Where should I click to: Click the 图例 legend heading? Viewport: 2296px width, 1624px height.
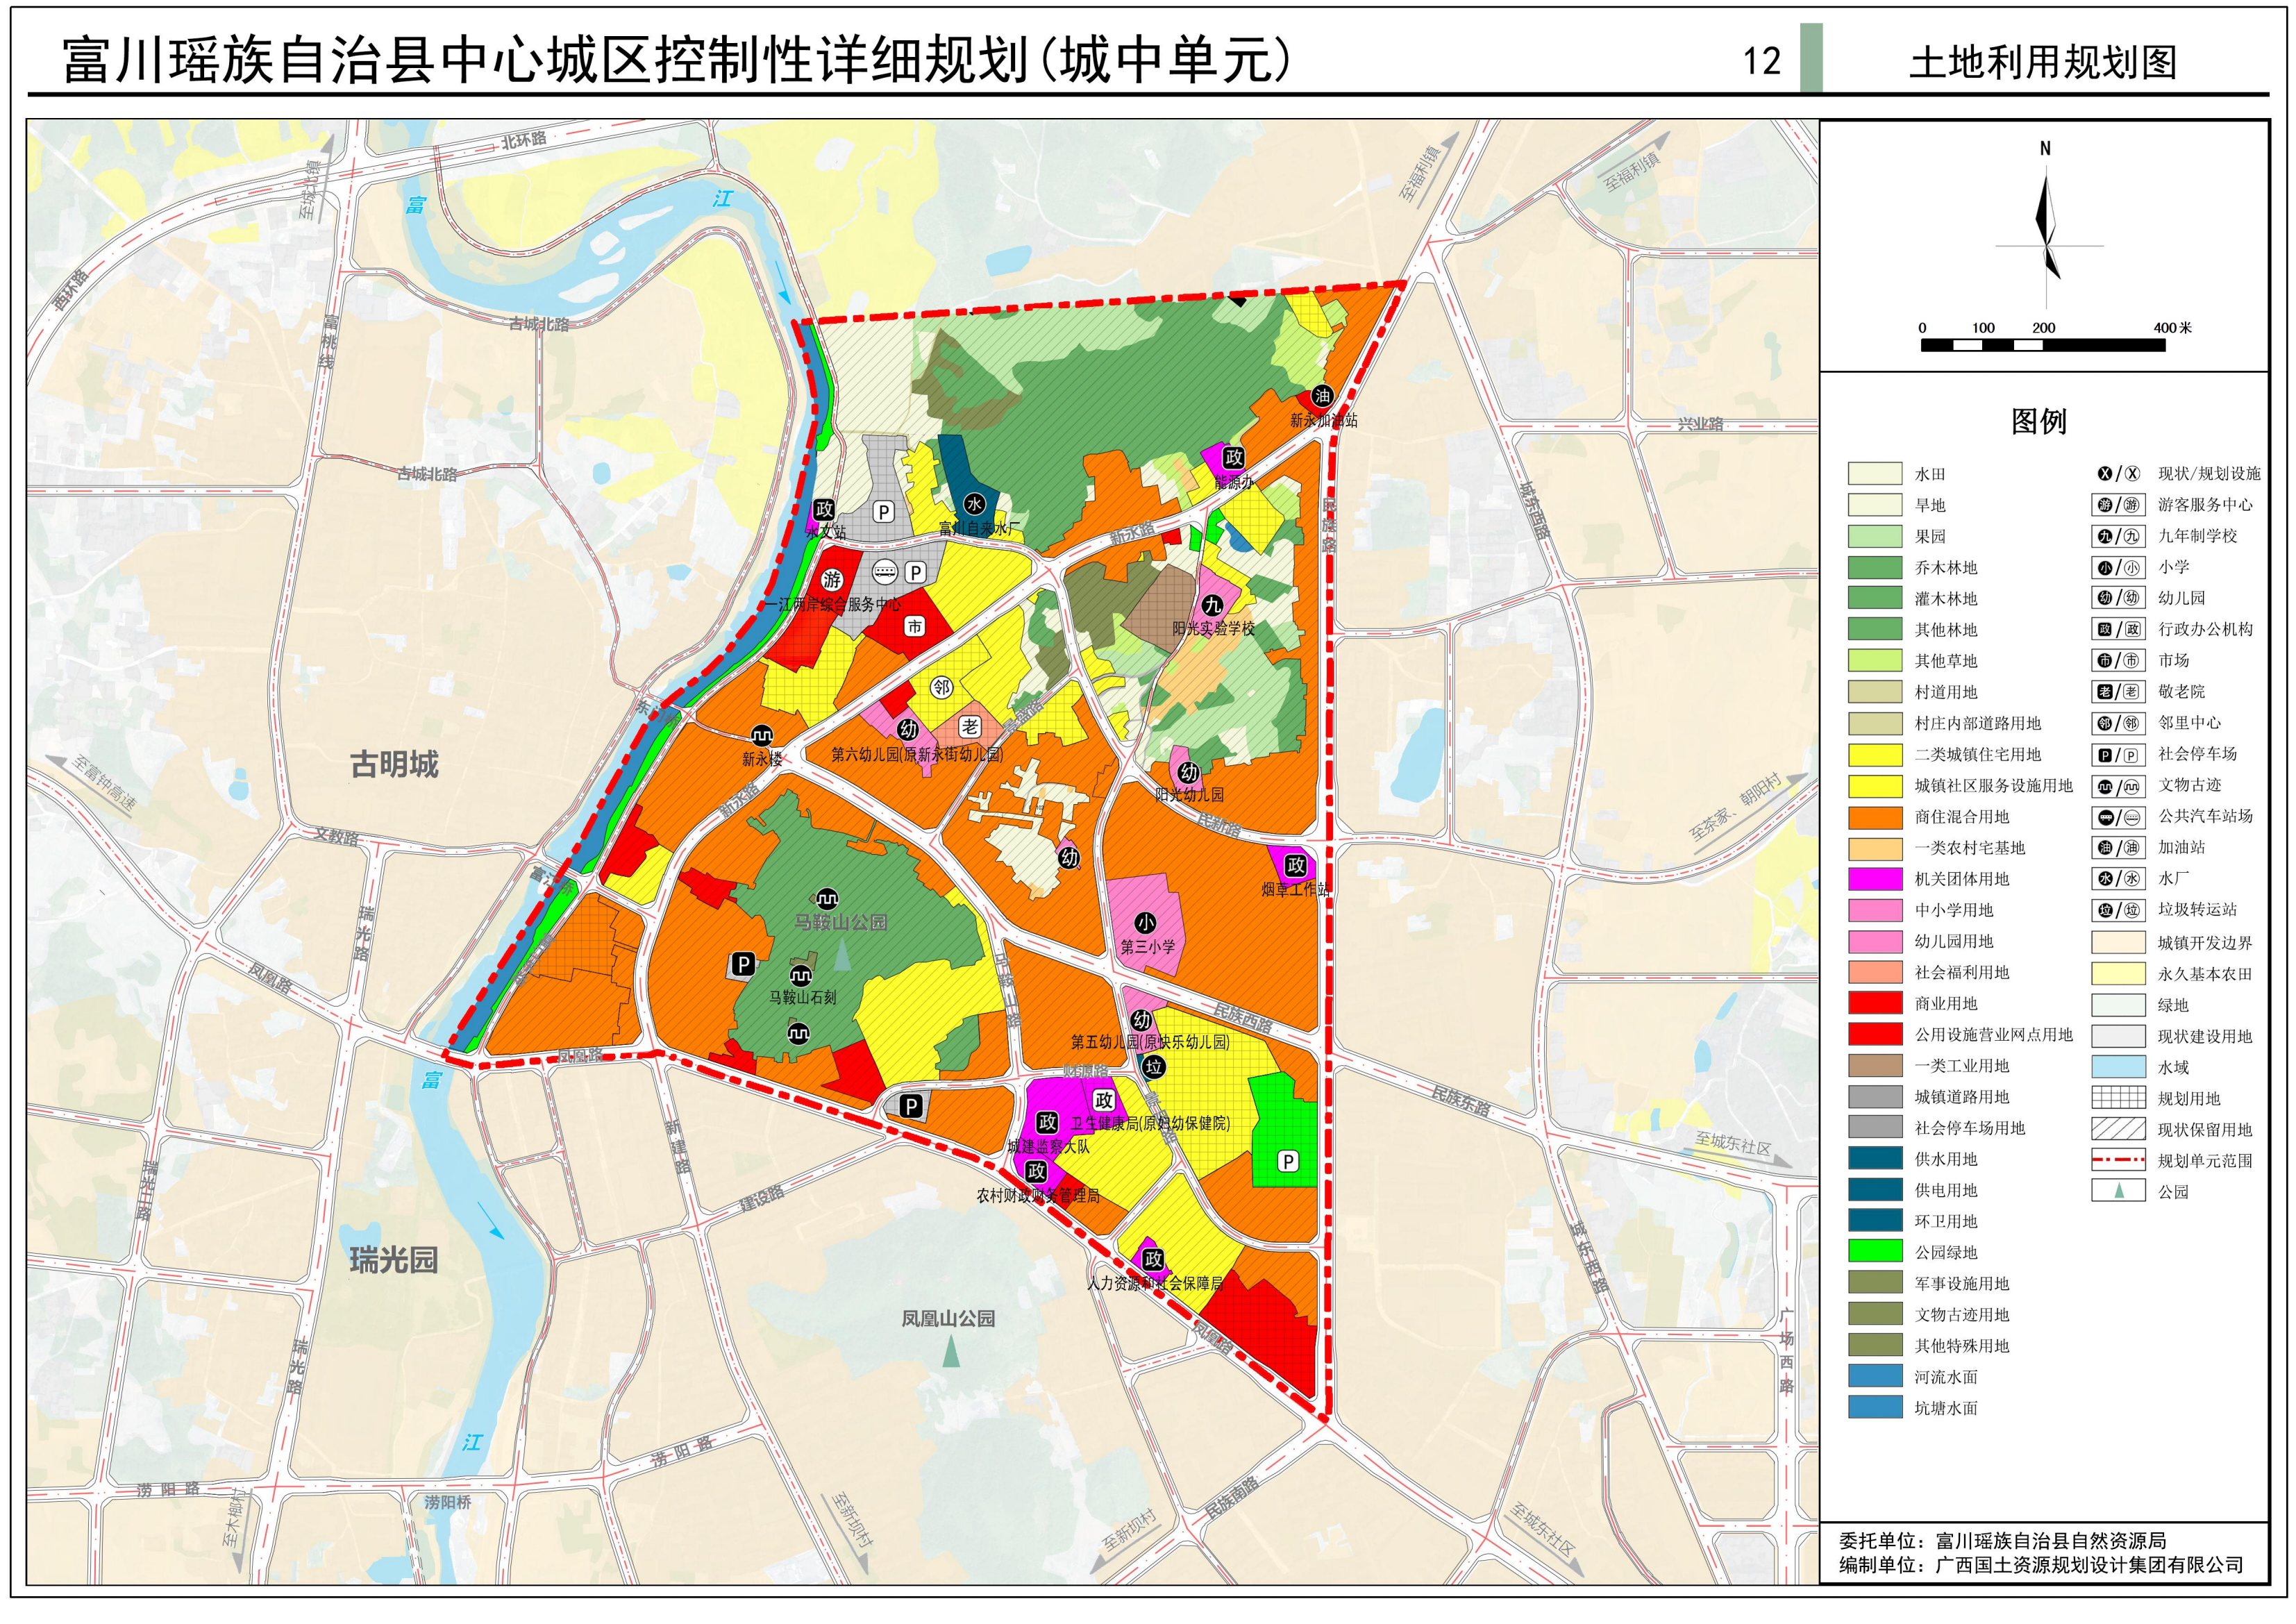[x=2039, y=422]
